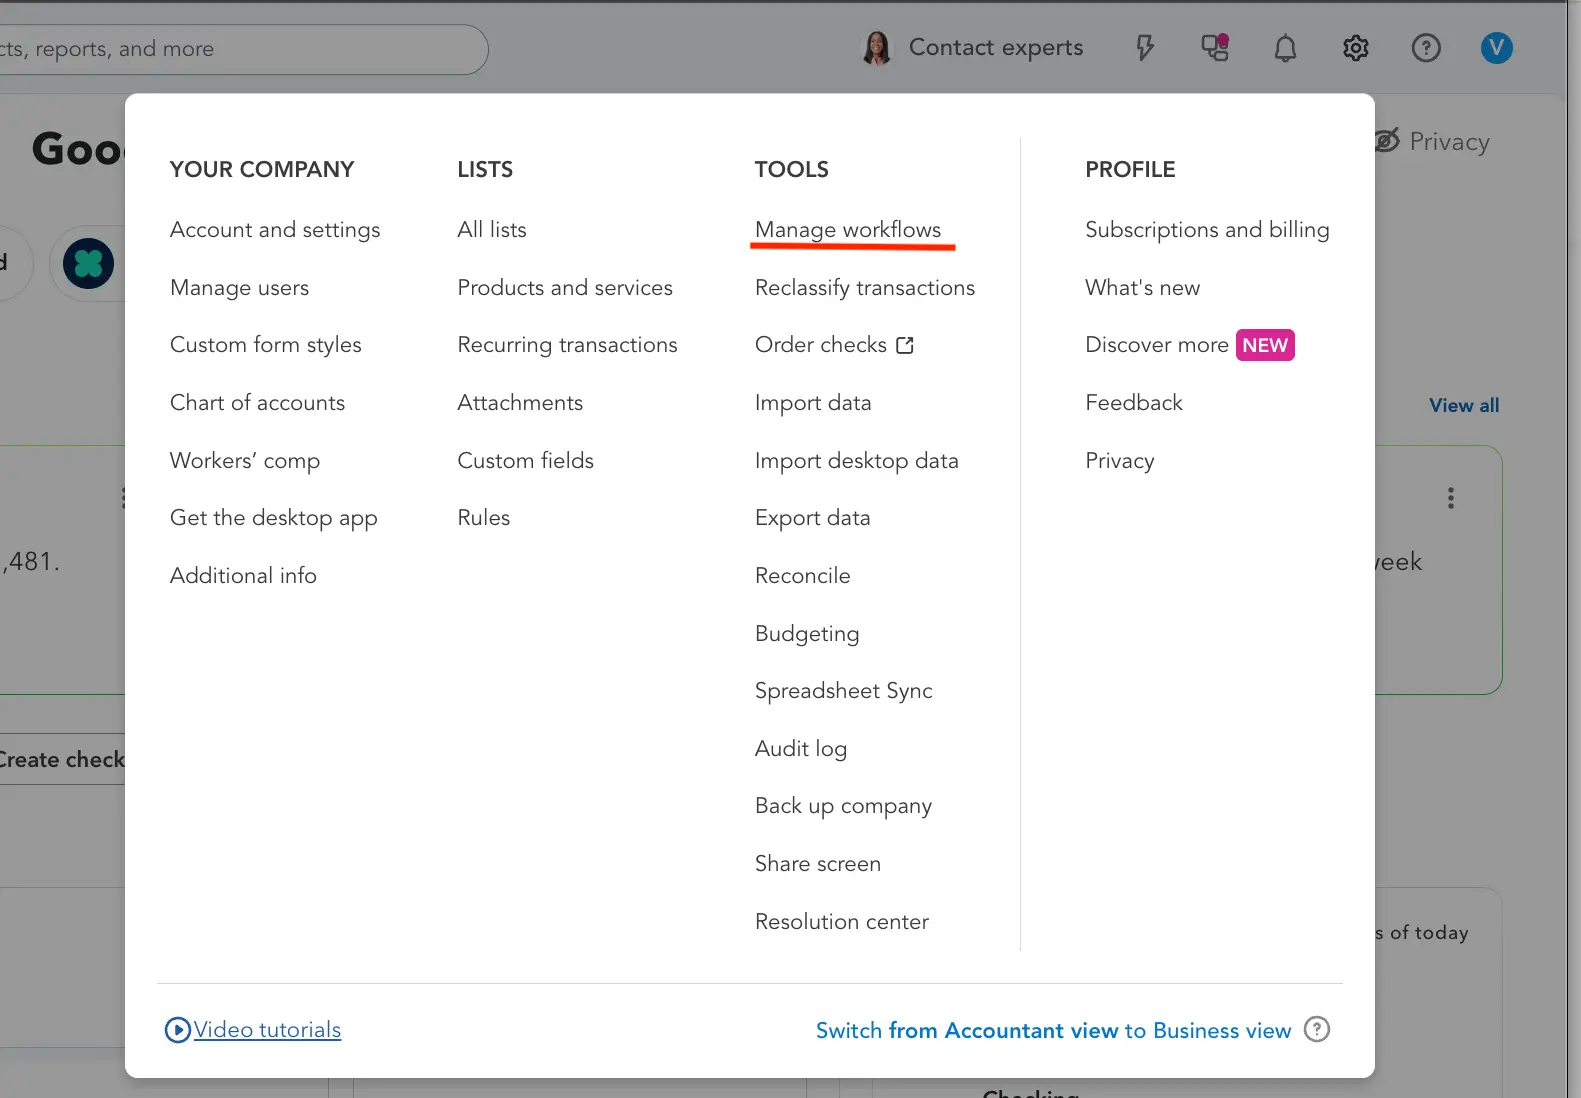This screenshot has width=1581, height=1098.
Task: Select Get the desktop app
Action: [274, 518]
